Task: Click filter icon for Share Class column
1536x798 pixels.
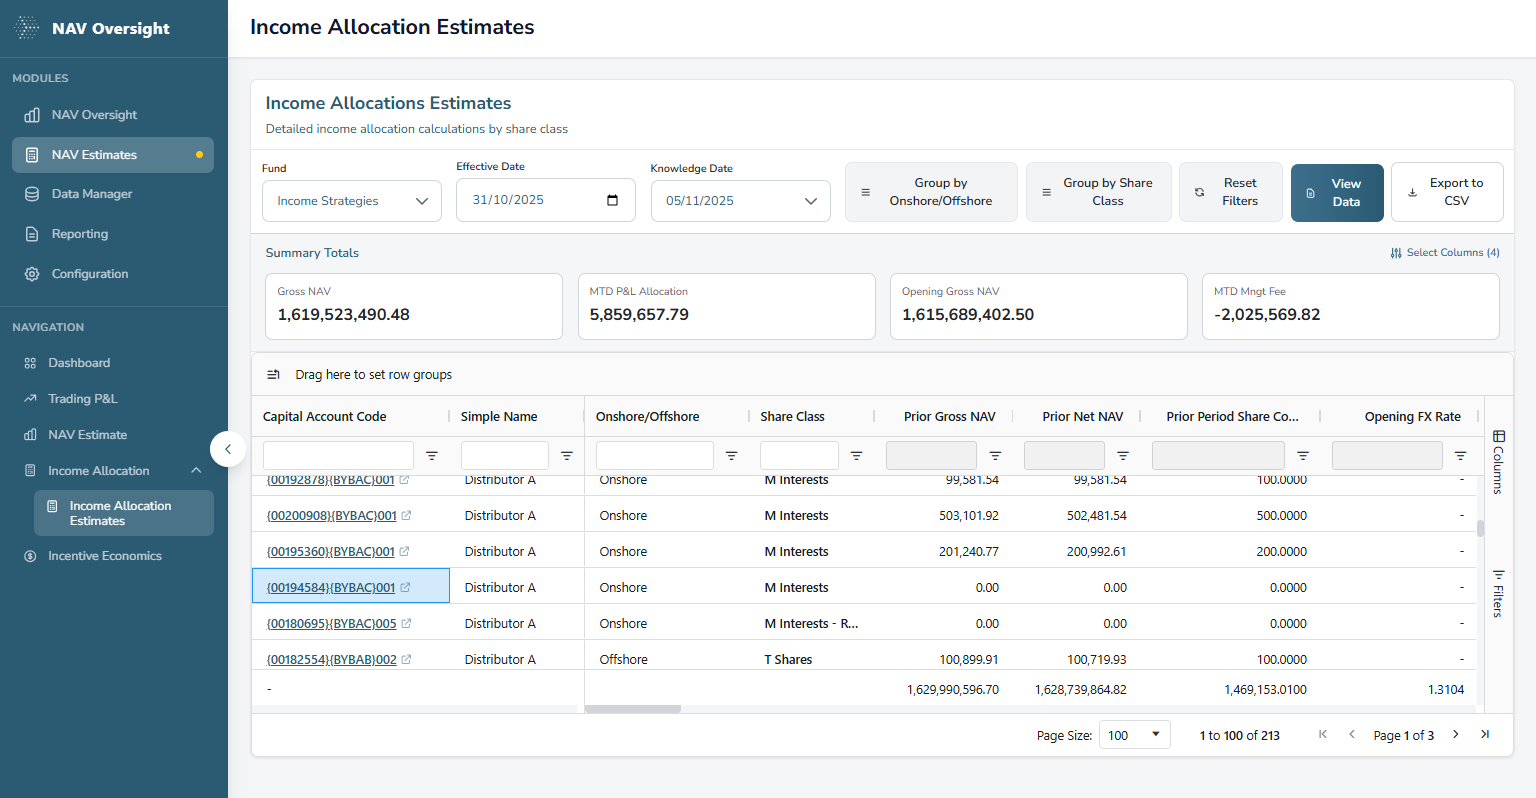Action: (856, 456)
